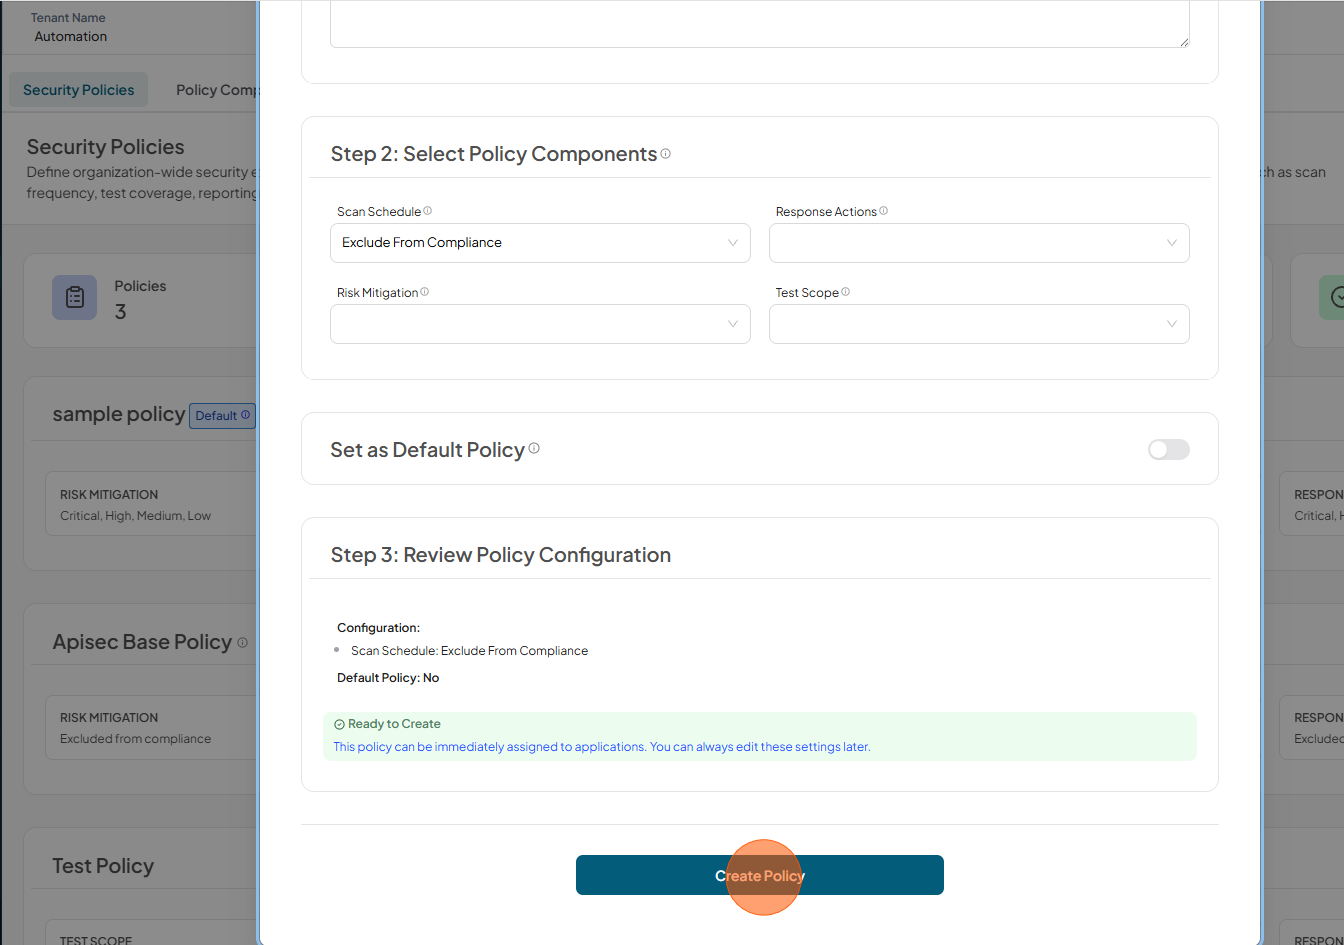Open the Test Scope dropdown

point(979,324)
